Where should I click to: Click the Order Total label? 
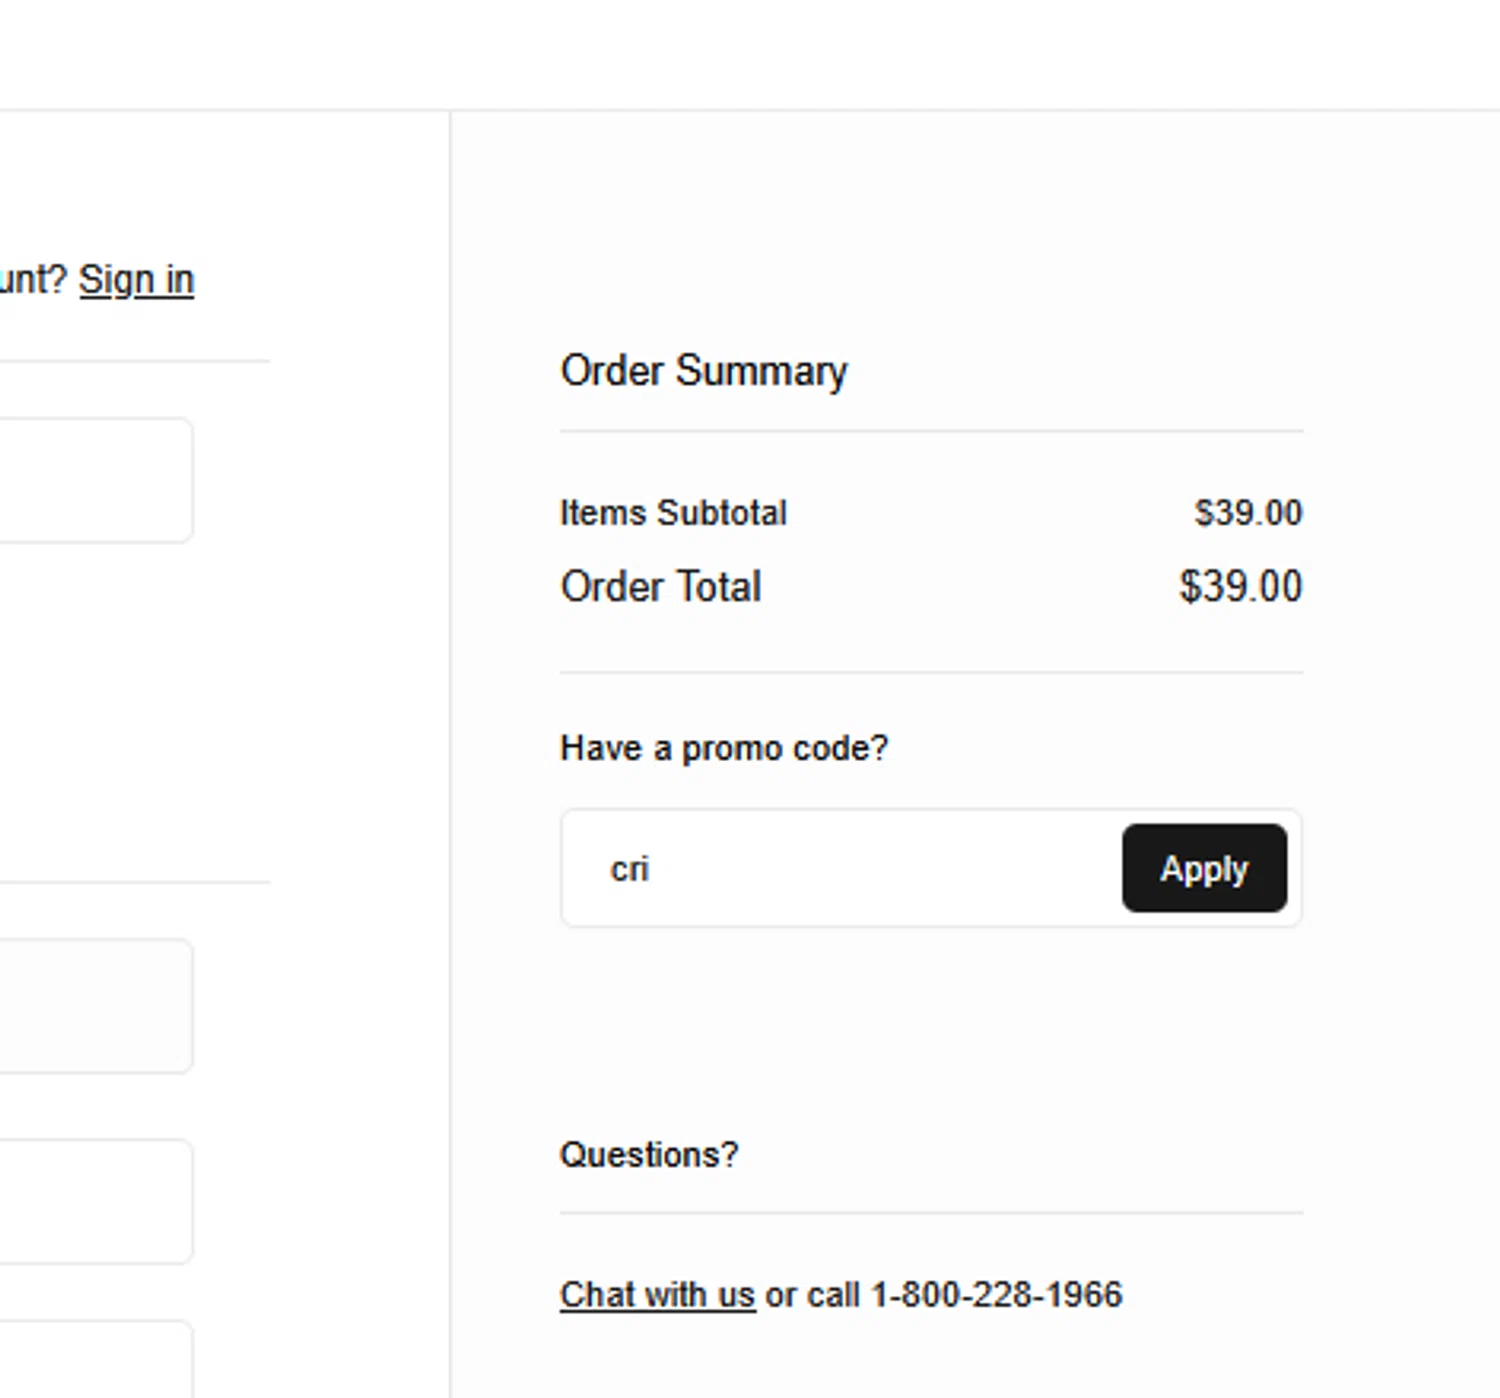660,587
